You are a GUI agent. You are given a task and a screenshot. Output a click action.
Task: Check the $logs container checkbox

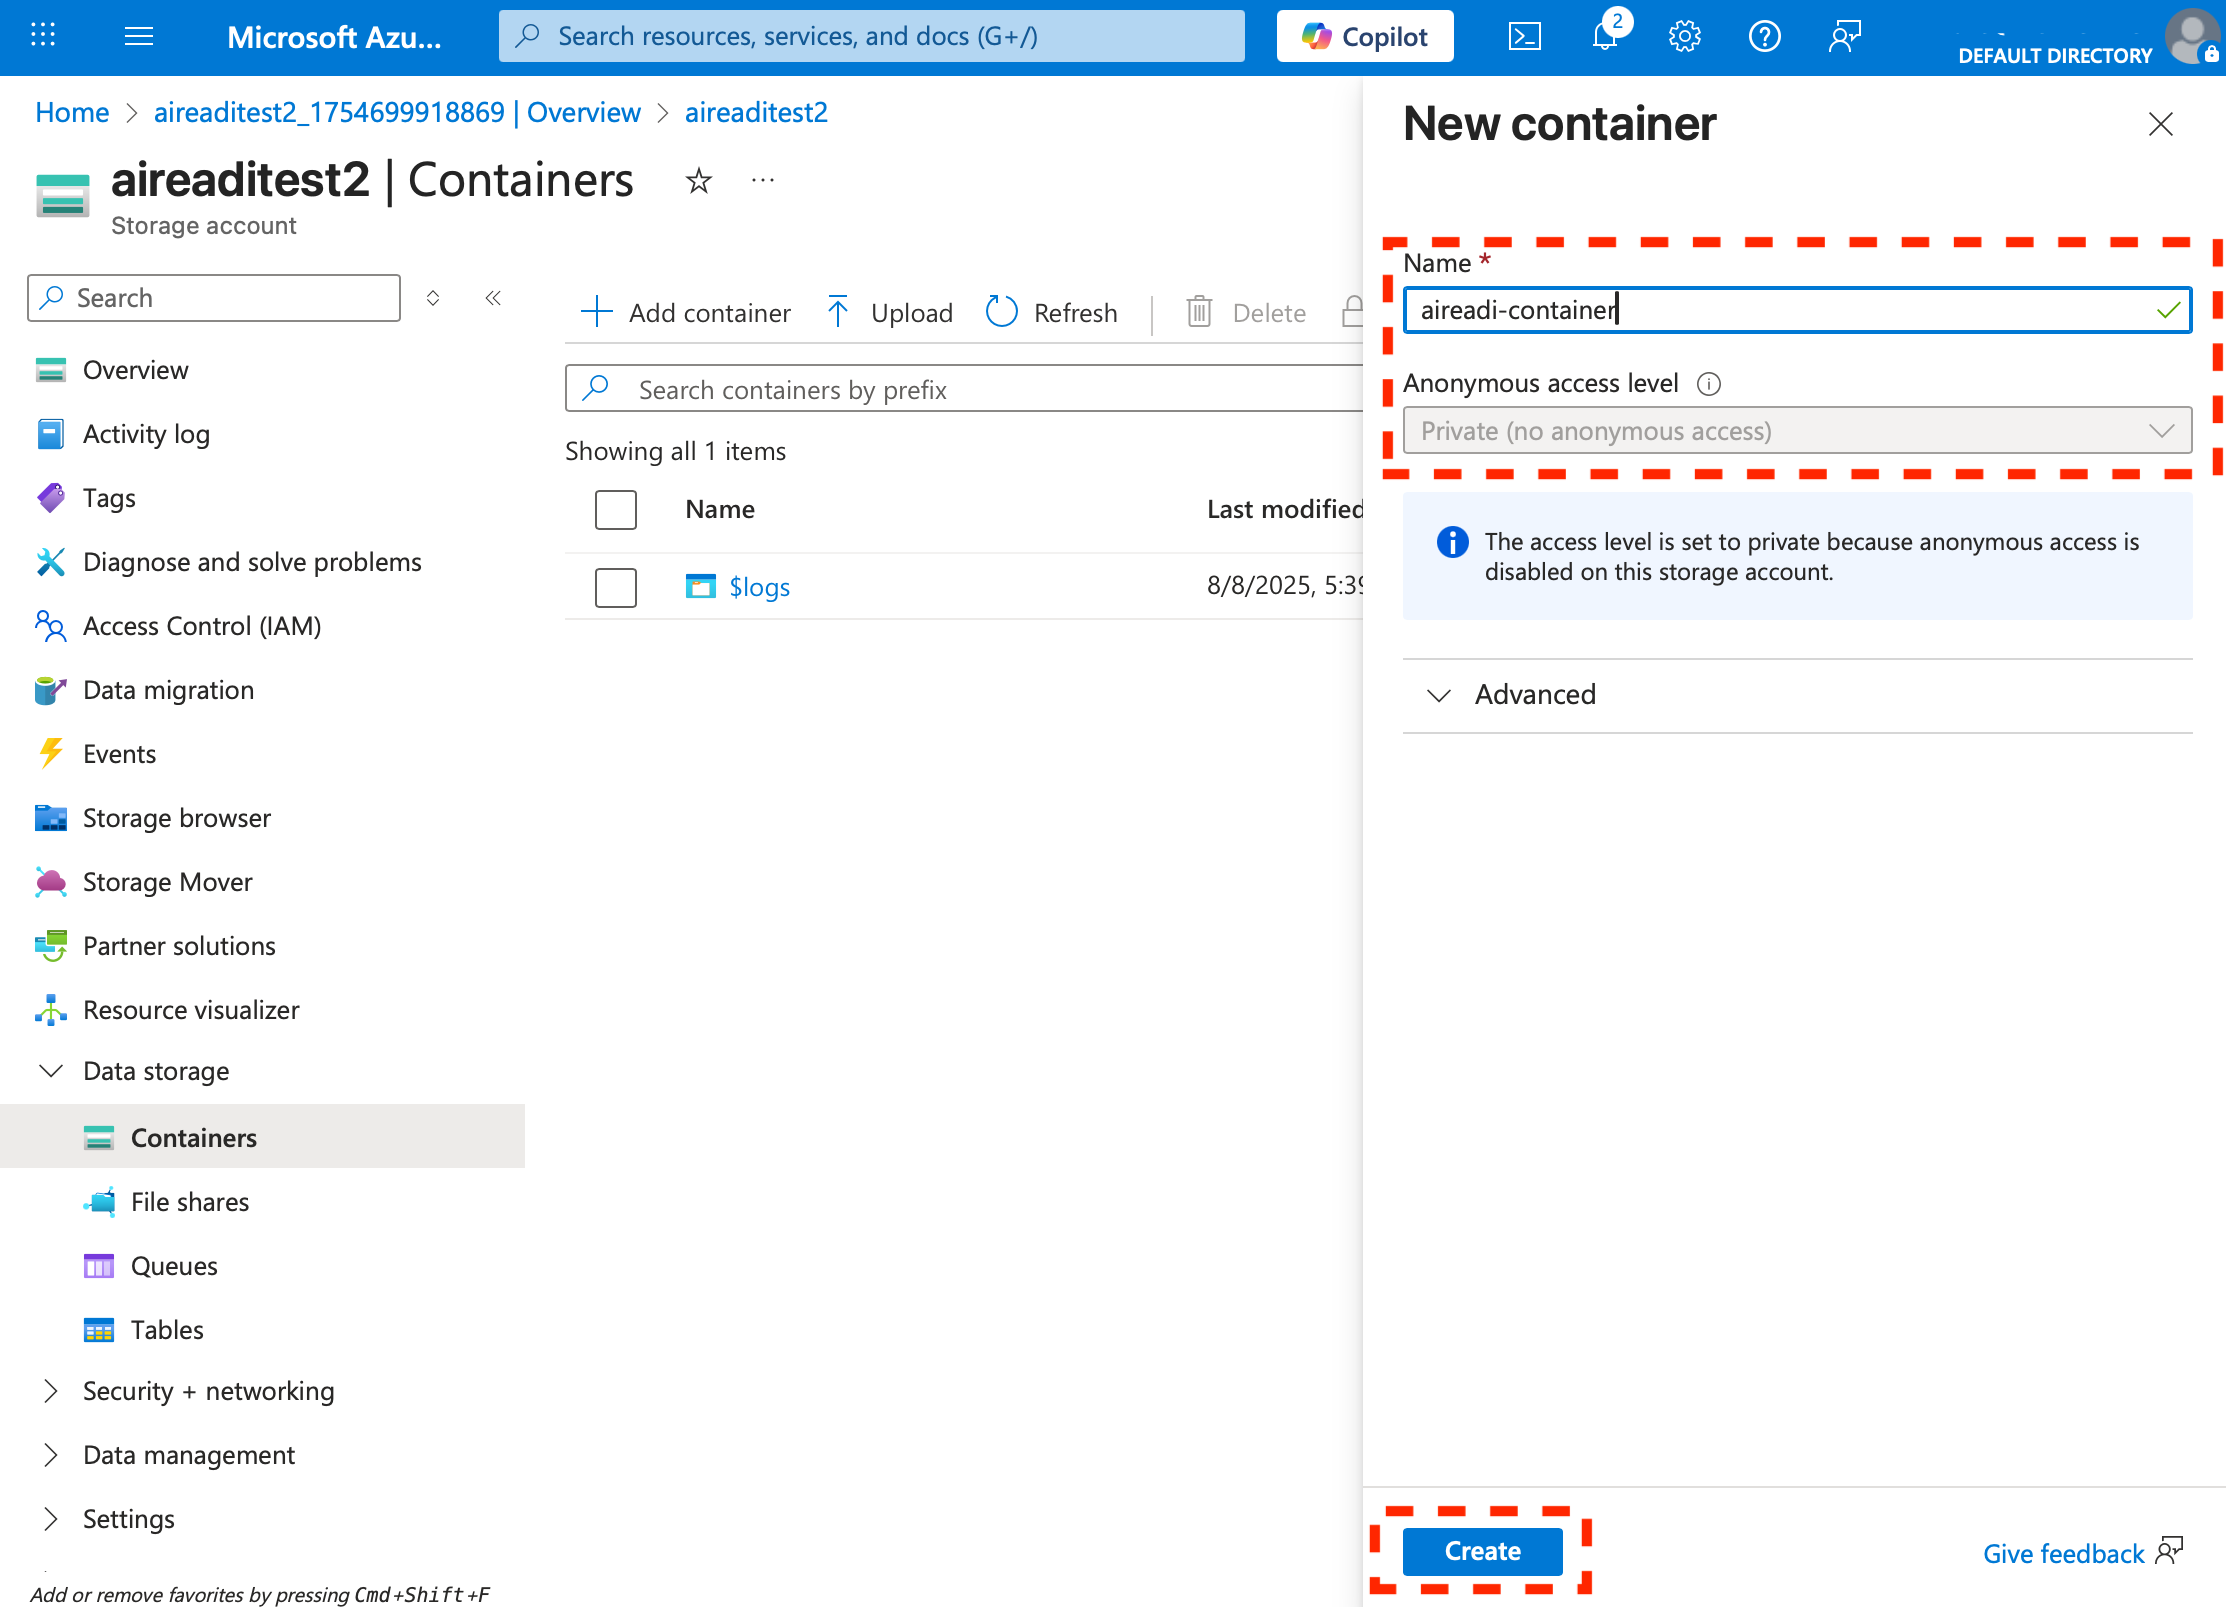pyautogui.click(x=615, y=587)
